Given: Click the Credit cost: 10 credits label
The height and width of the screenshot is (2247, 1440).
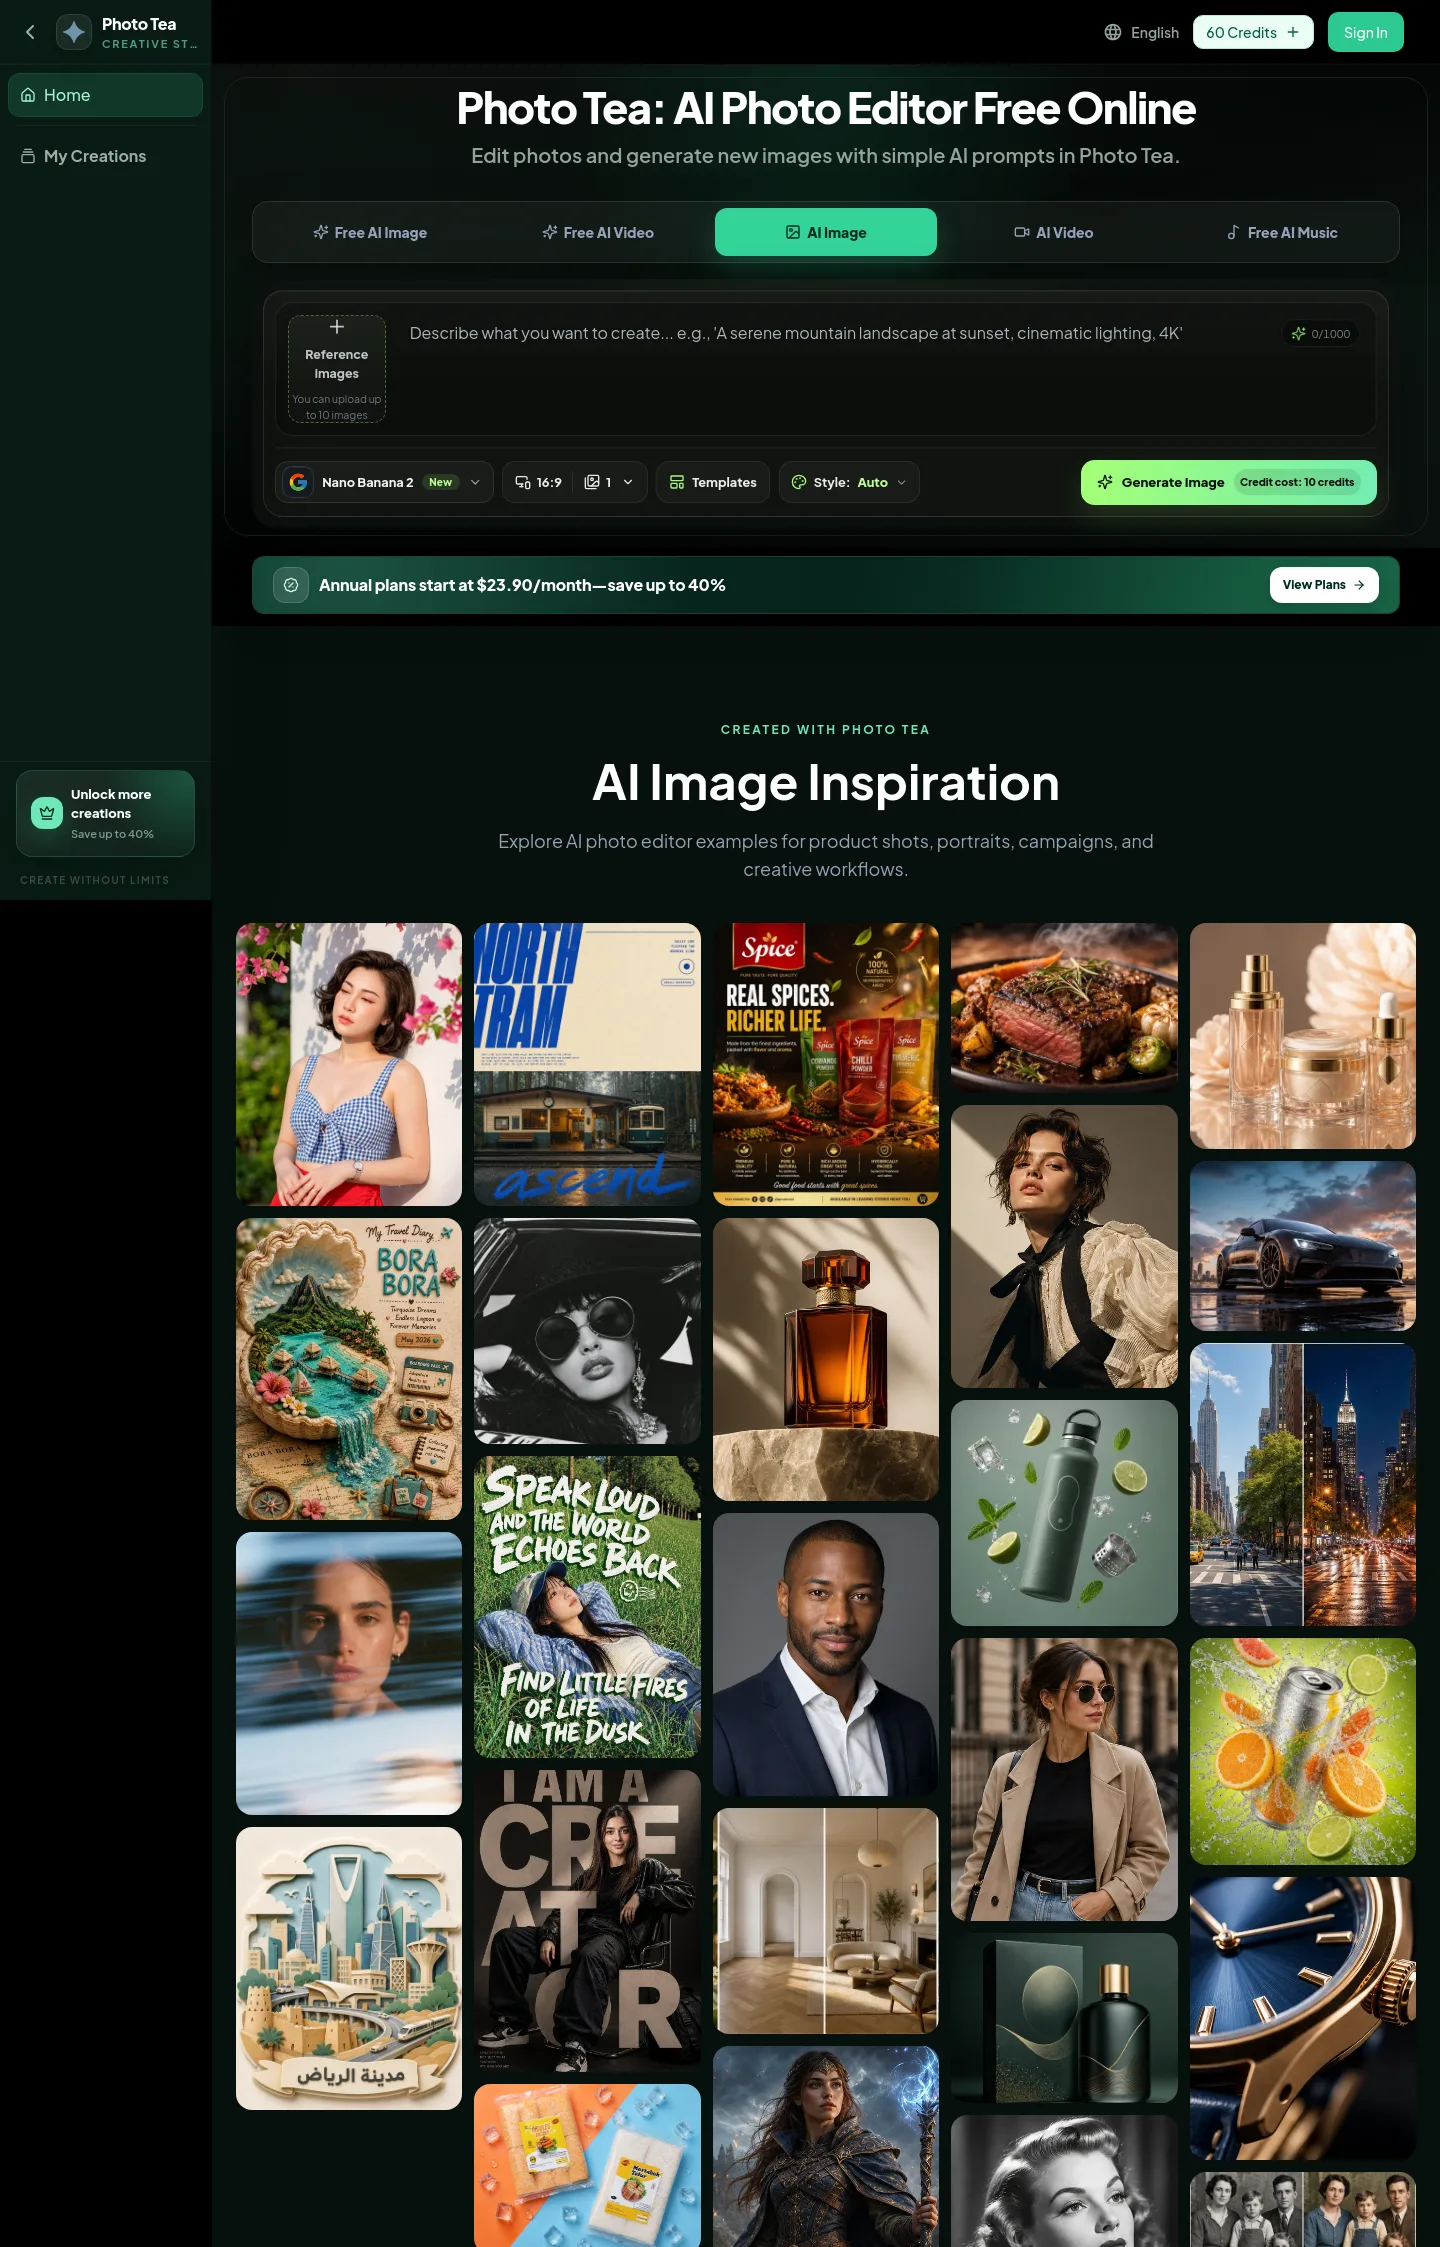Looking at the screenshot, I should click(x=1297, y=482).
